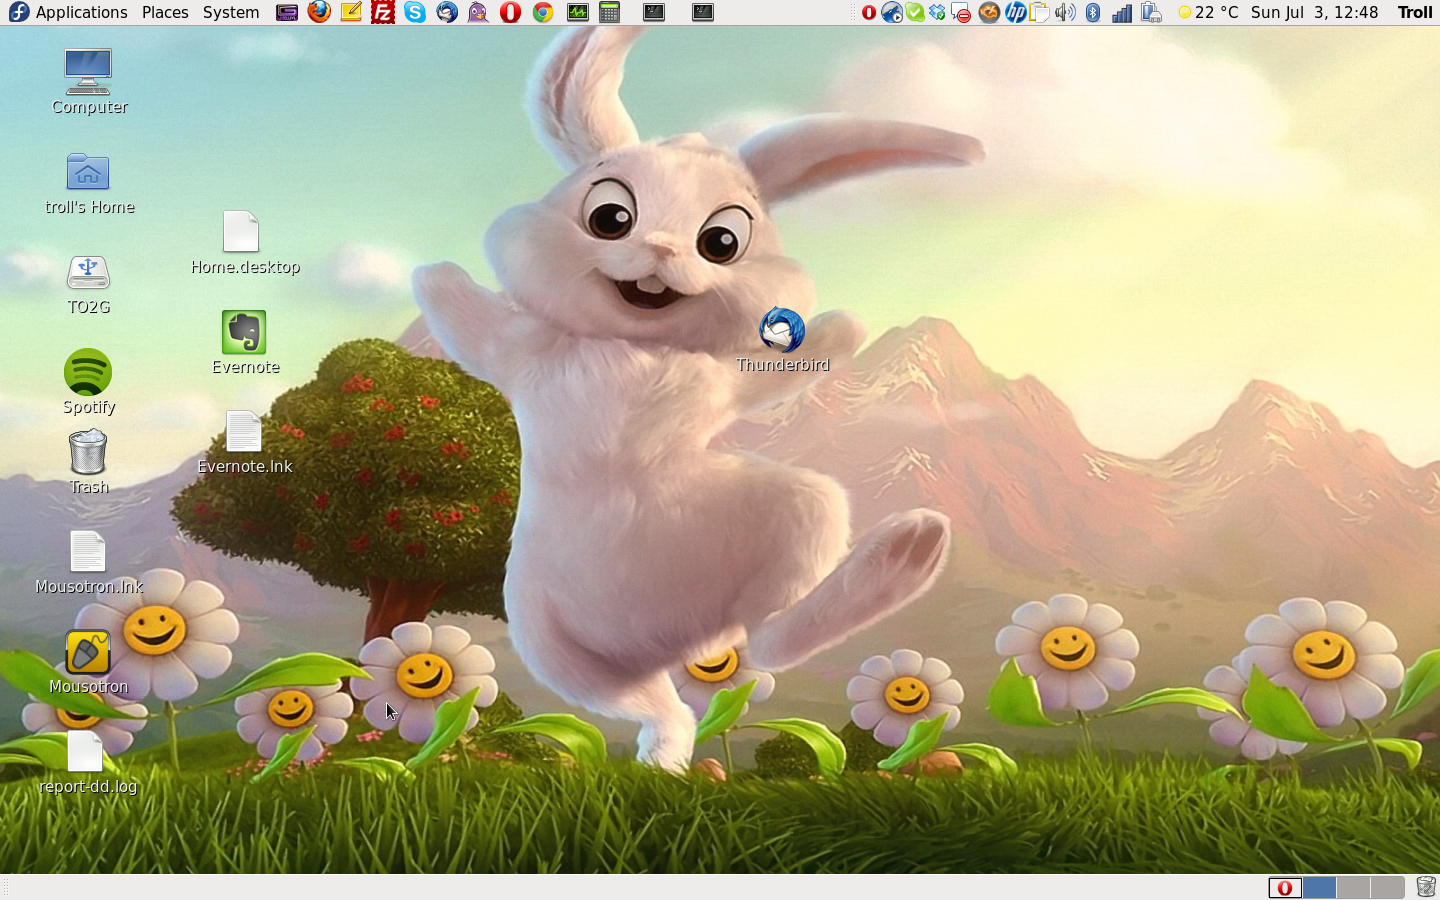Switch to workspace one showing Opera
This screenshot has height=900, width=1440.
pos(1285,887)
